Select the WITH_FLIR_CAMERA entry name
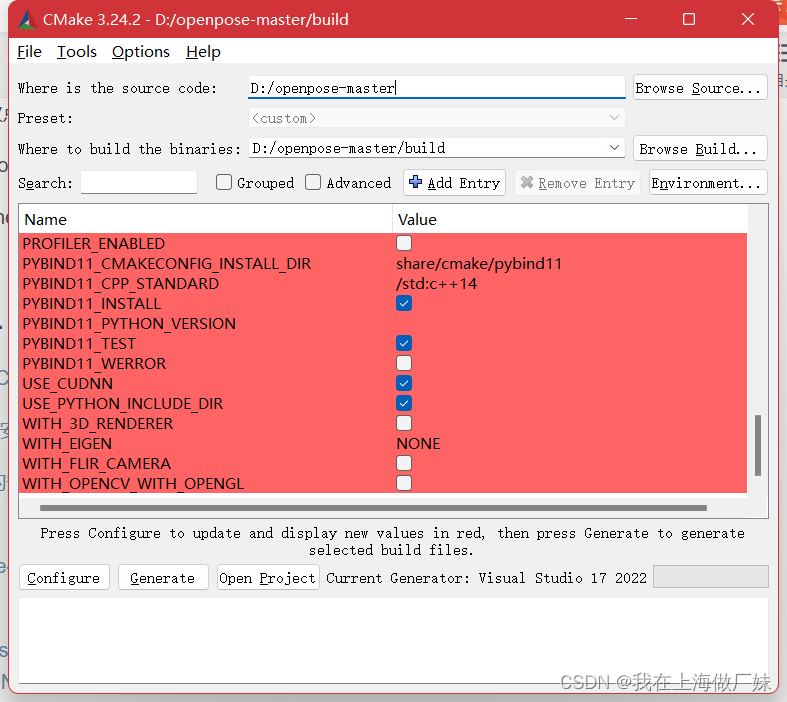 [x=96, y=464]
